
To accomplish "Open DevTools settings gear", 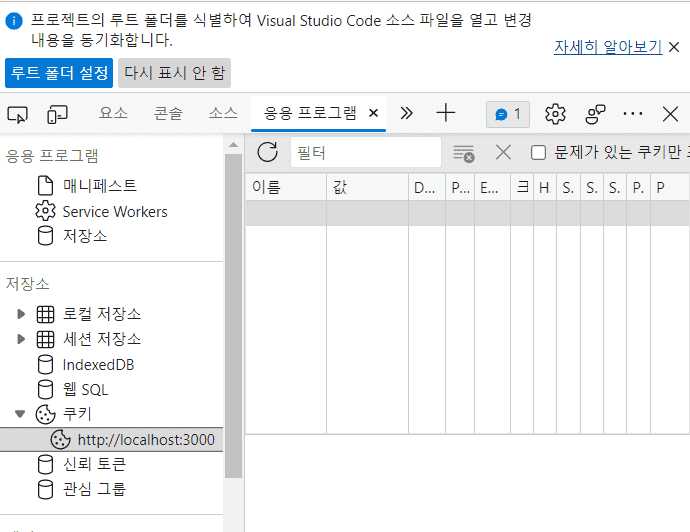I will point(555,114).
